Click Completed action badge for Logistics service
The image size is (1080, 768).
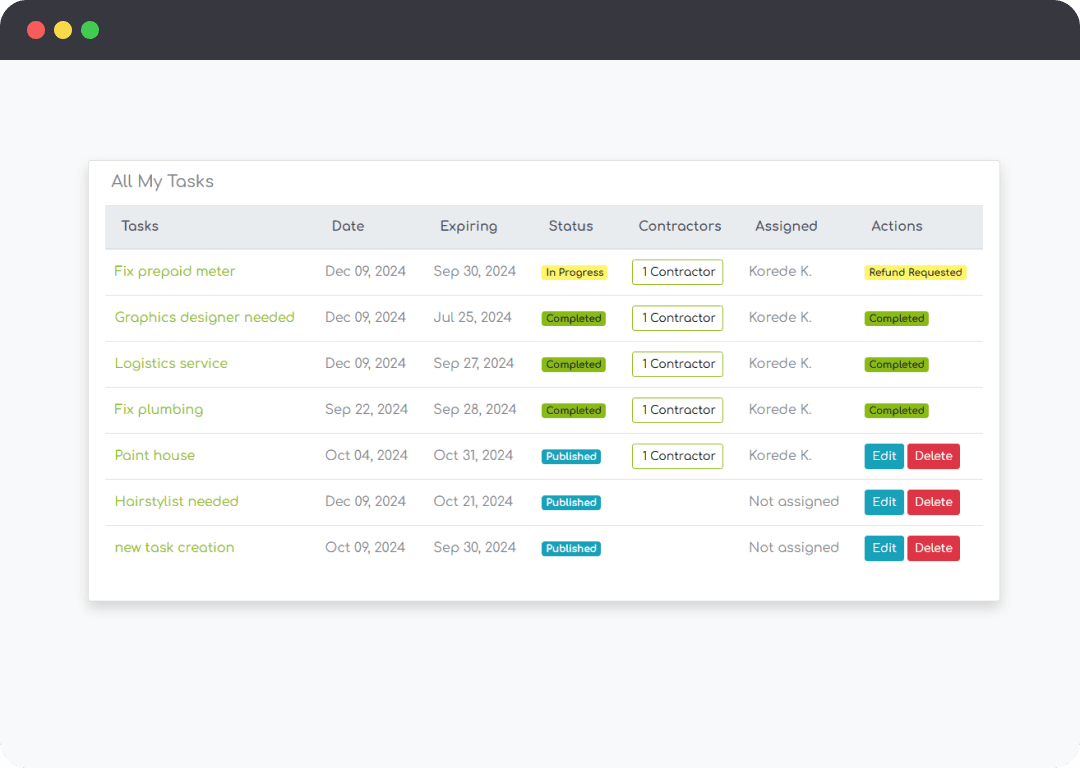tap(897, 364)
